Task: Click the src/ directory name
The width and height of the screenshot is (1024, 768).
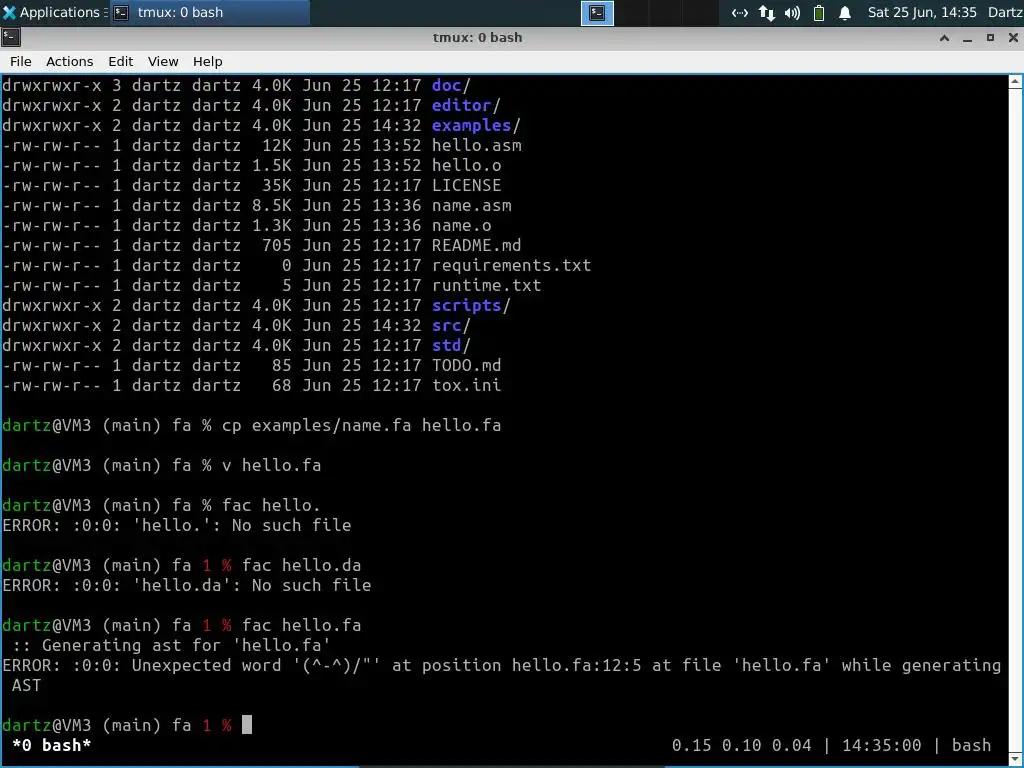Action: pos(451,325)
